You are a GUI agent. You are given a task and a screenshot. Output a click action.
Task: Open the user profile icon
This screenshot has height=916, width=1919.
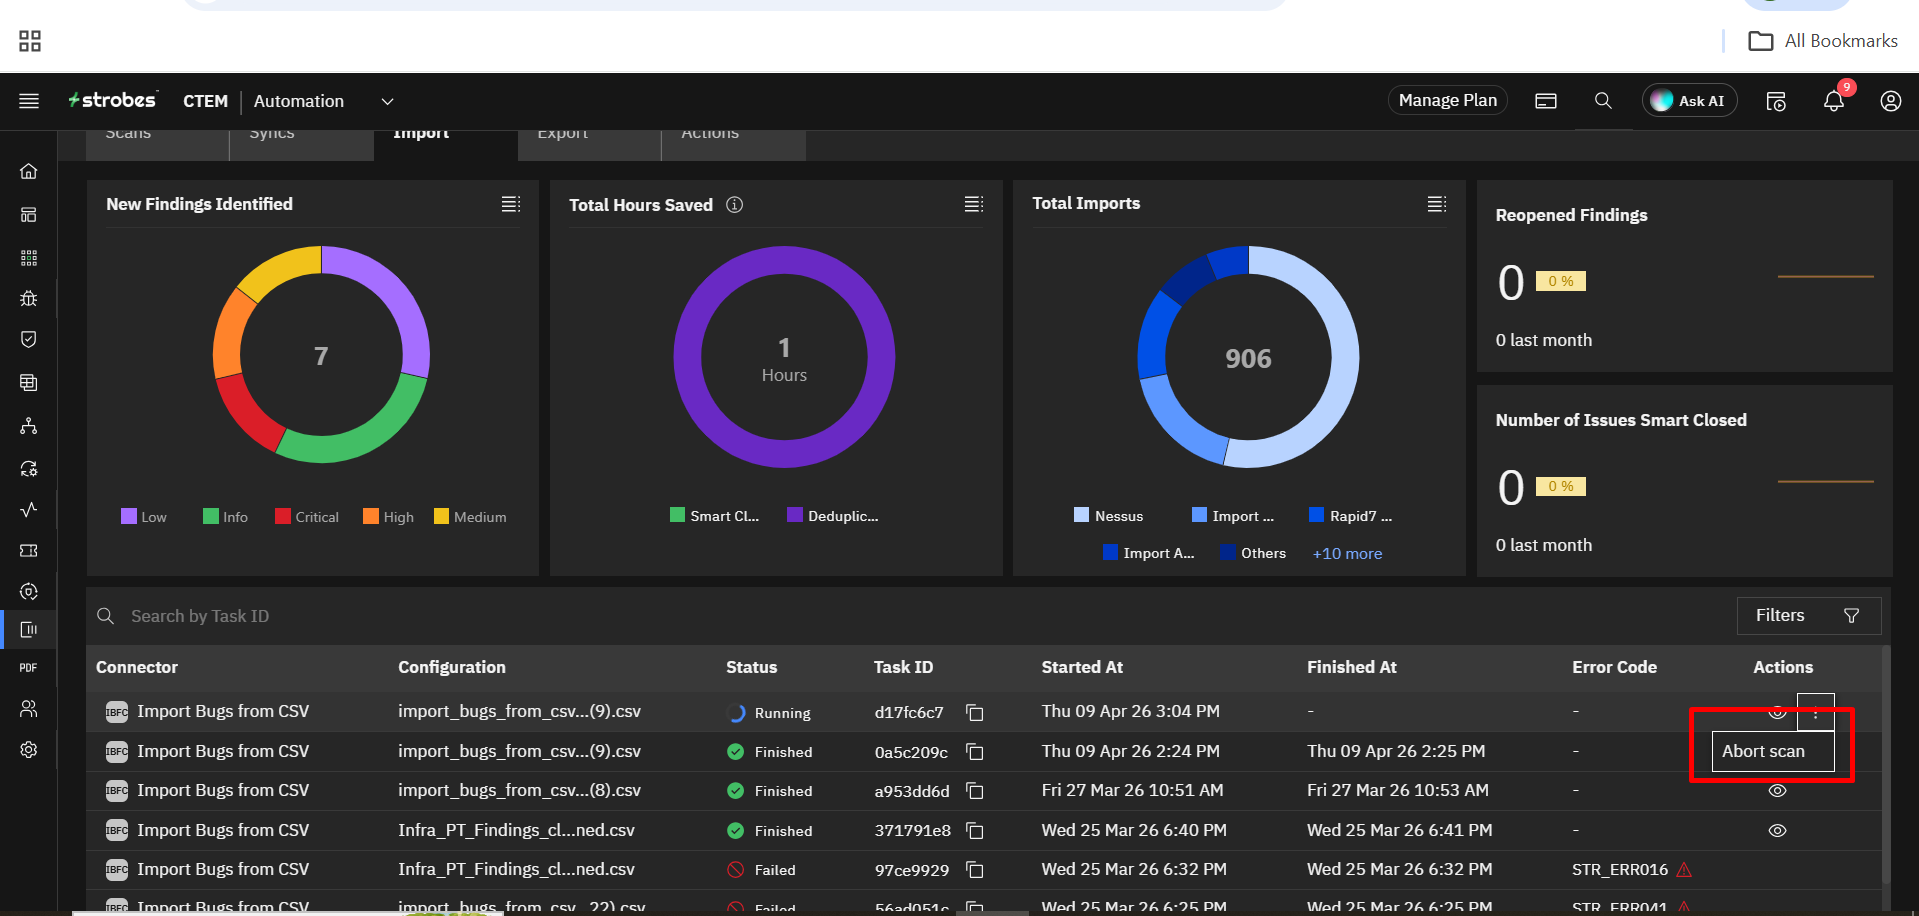click(x=1890, y=101)
